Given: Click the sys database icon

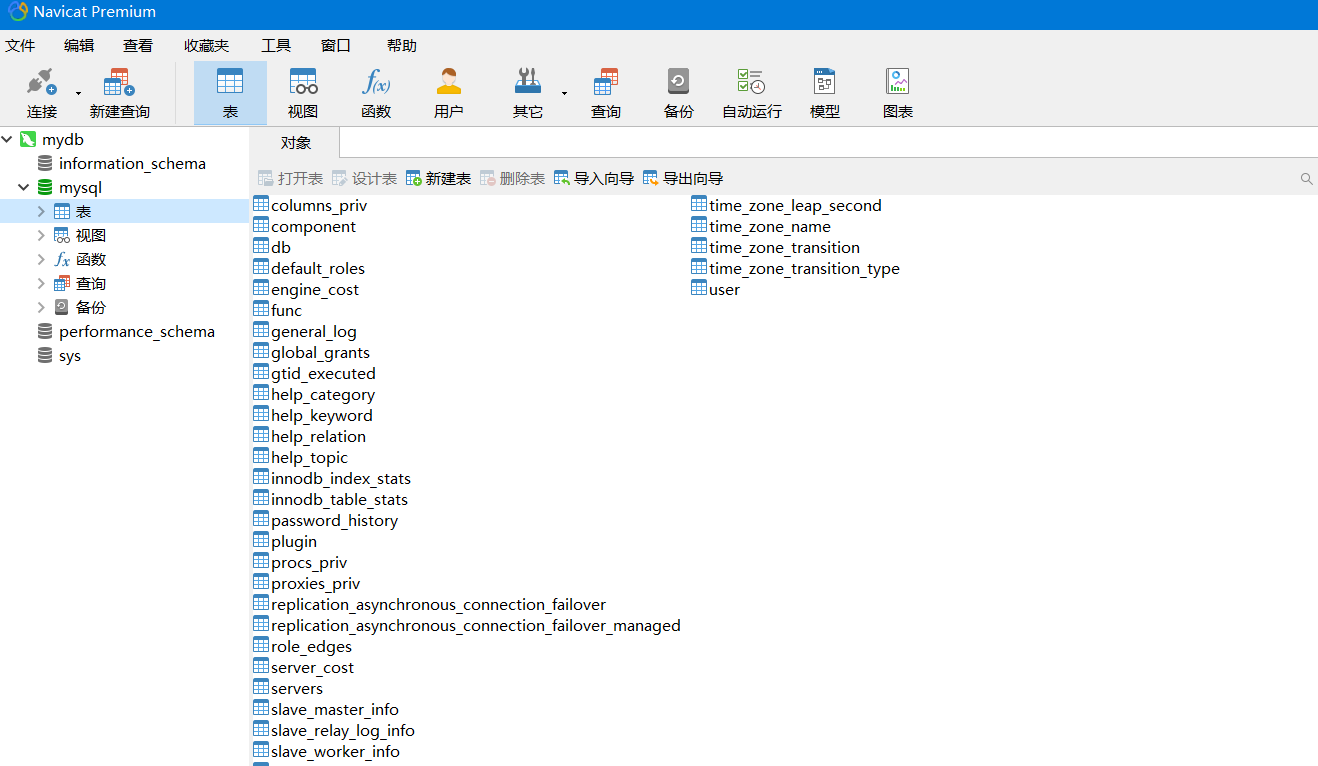Looking at the screenshot, I should 45,355.
